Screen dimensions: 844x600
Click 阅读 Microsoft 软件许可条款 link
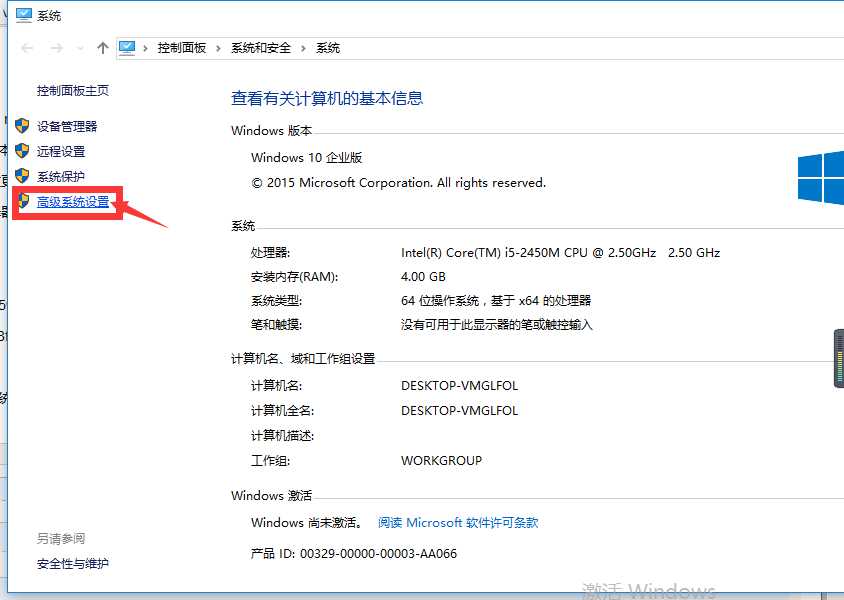tap(458, 523)
